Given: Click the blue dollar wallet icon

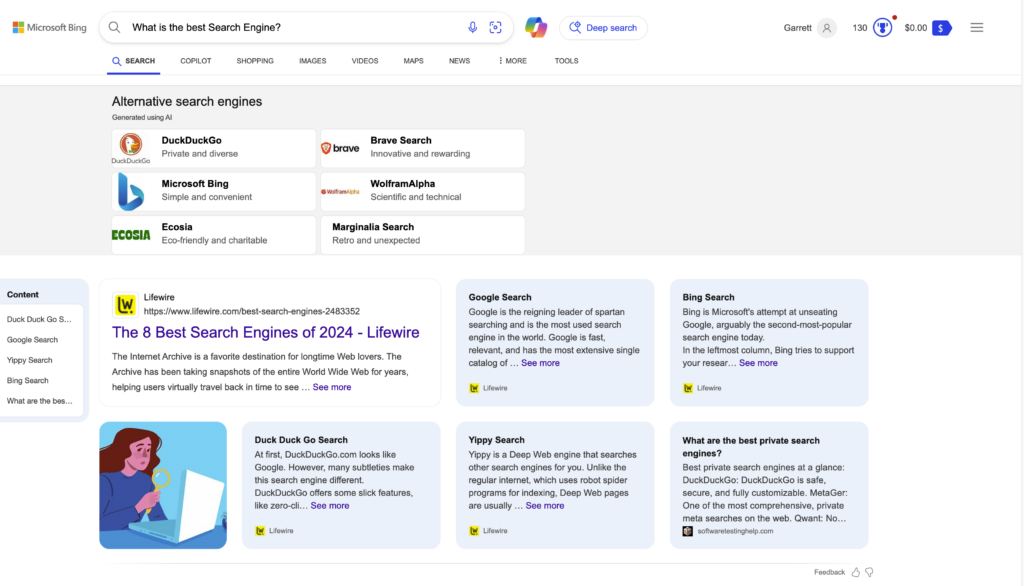Looking at the screenshot, I should [941, 28].
